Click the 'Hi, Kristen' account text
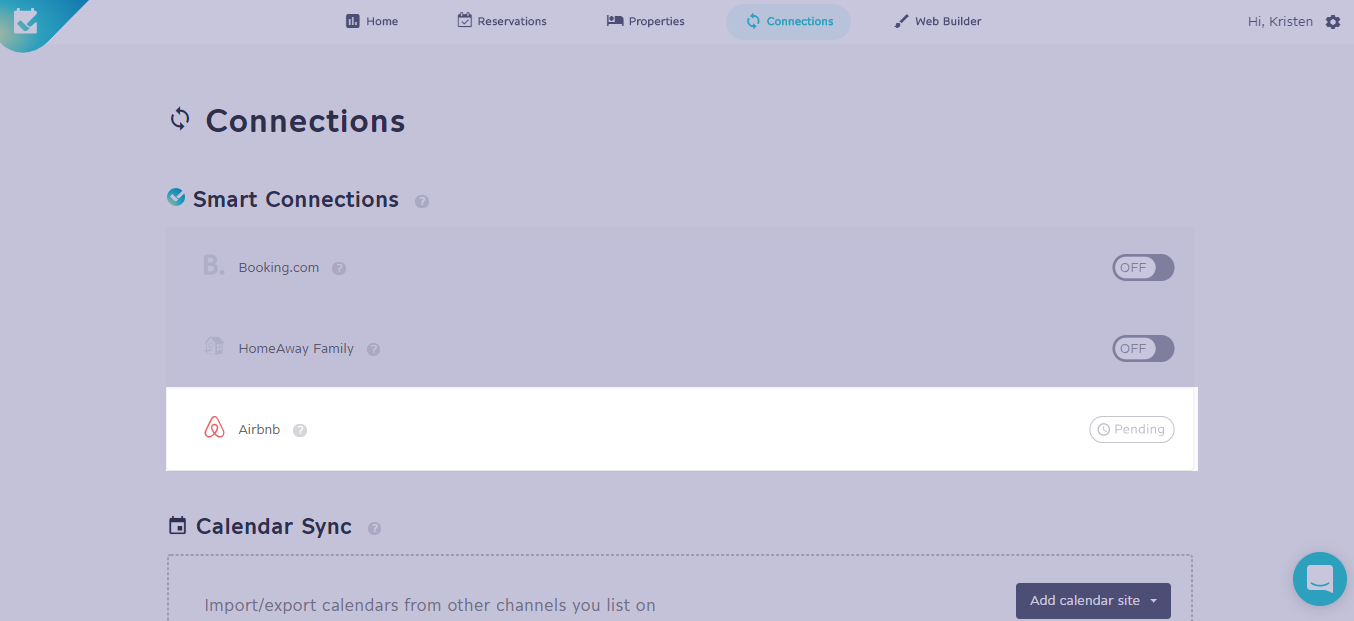The image size is (1354, 621). 1280,21
